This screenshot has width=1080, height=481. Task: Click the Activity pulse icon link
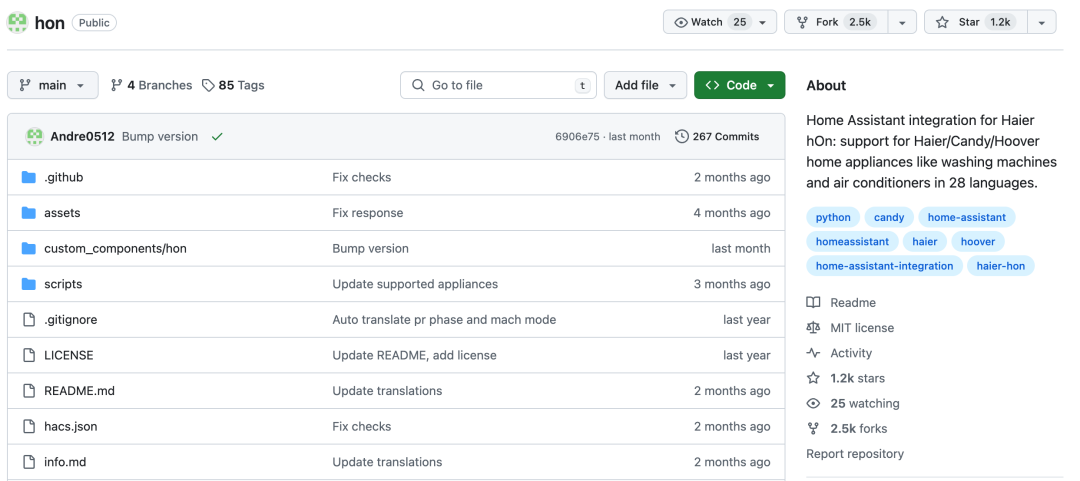tap(813, 353)
